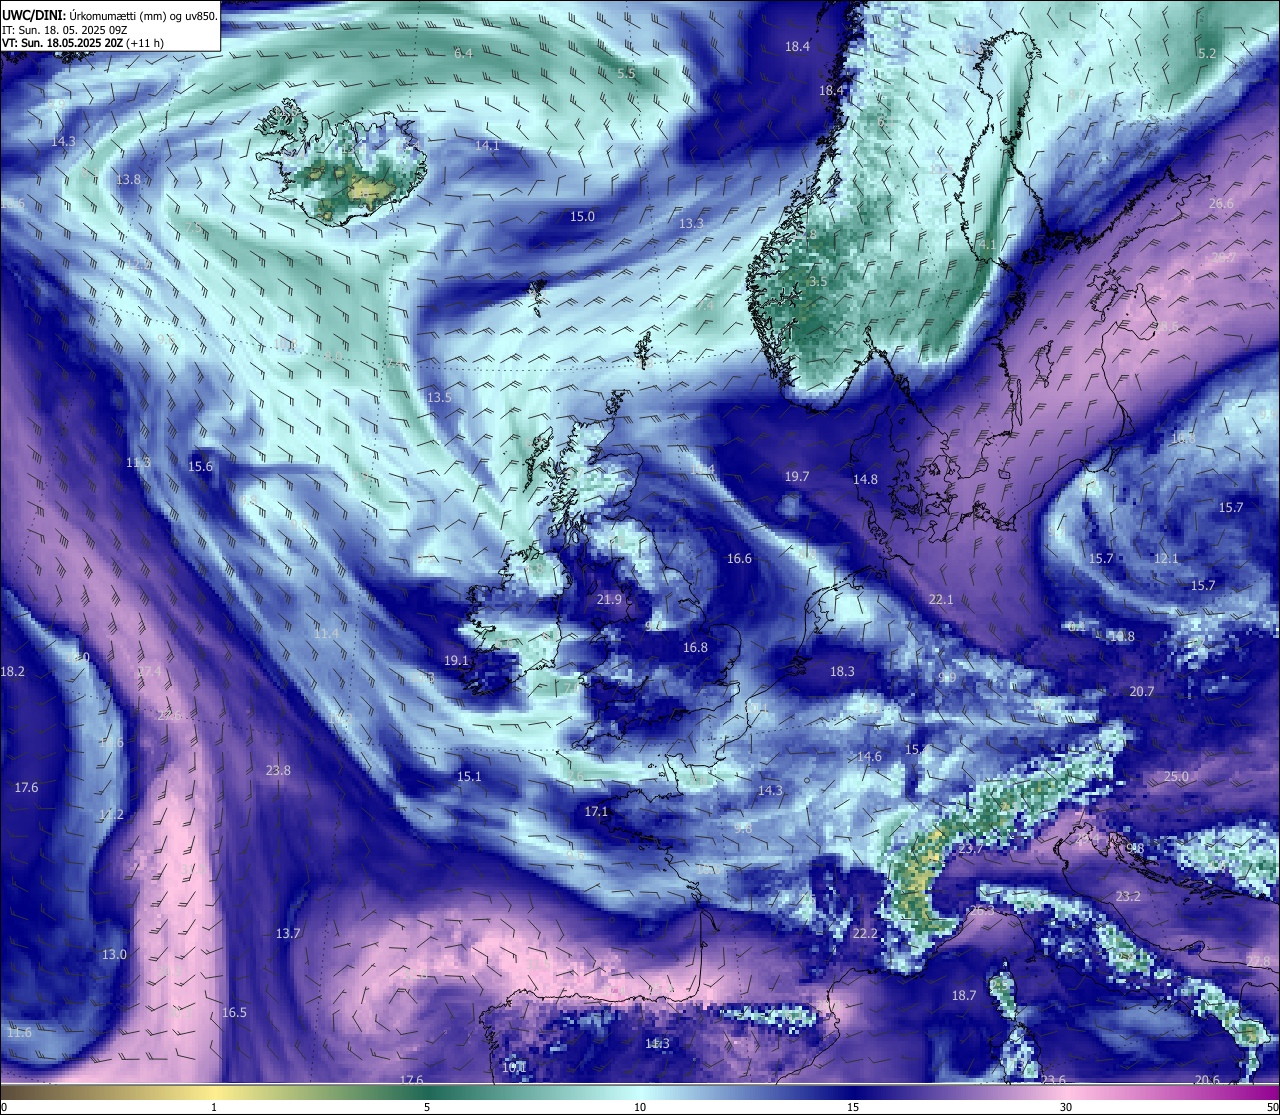
Task: Click the 'UWC/DINI' title text in header box
Action: [x=34, y=15]
